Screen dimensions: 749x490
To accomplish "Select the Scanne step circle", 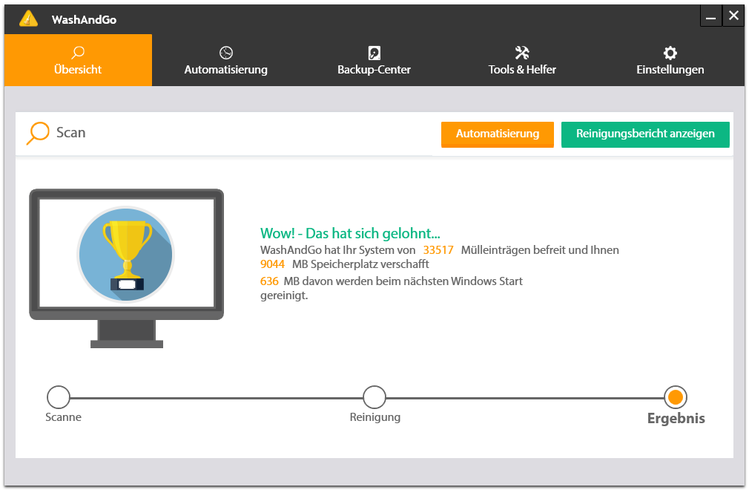I will tap(58, 397).
